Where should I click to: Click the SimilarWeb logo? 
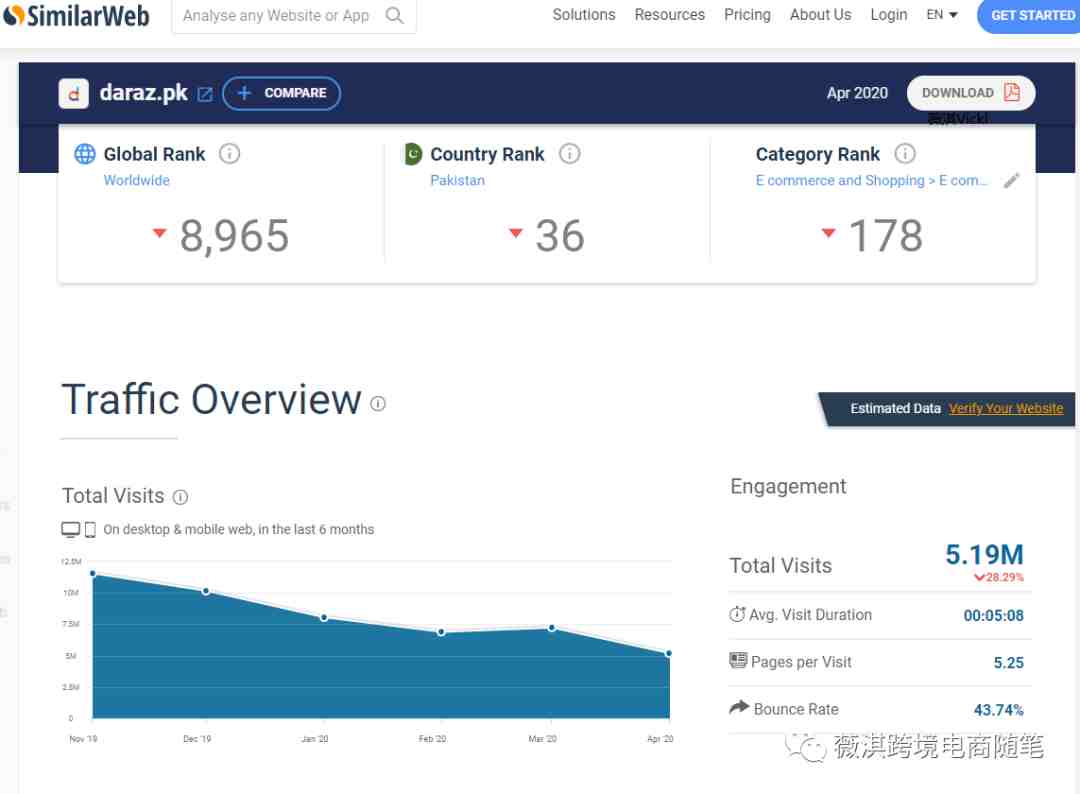pos(76,15)
